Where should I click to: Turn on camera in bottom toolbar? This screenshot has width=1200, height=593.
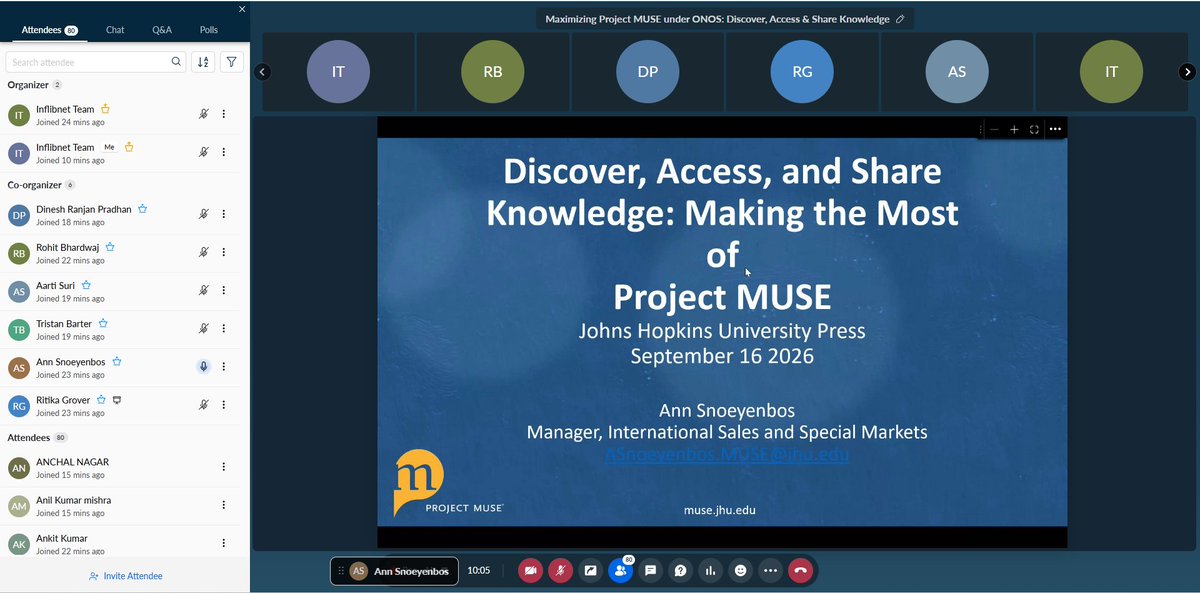[x=530, y=571]
